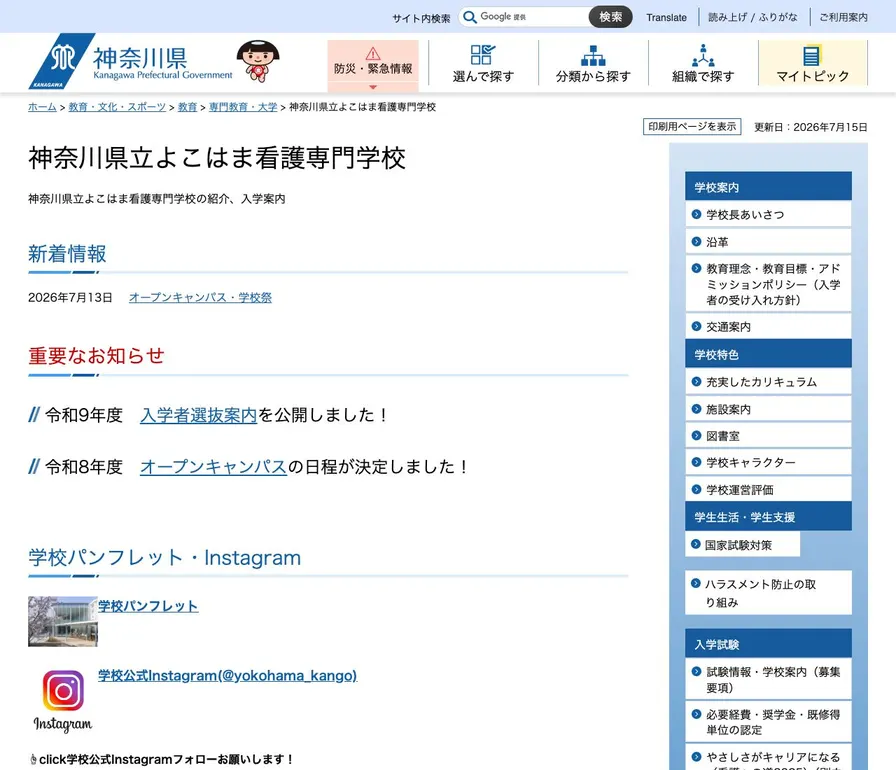
Task: Open オープンキャンパス schedule link under 令和8年度
Action: pos(213,467)
